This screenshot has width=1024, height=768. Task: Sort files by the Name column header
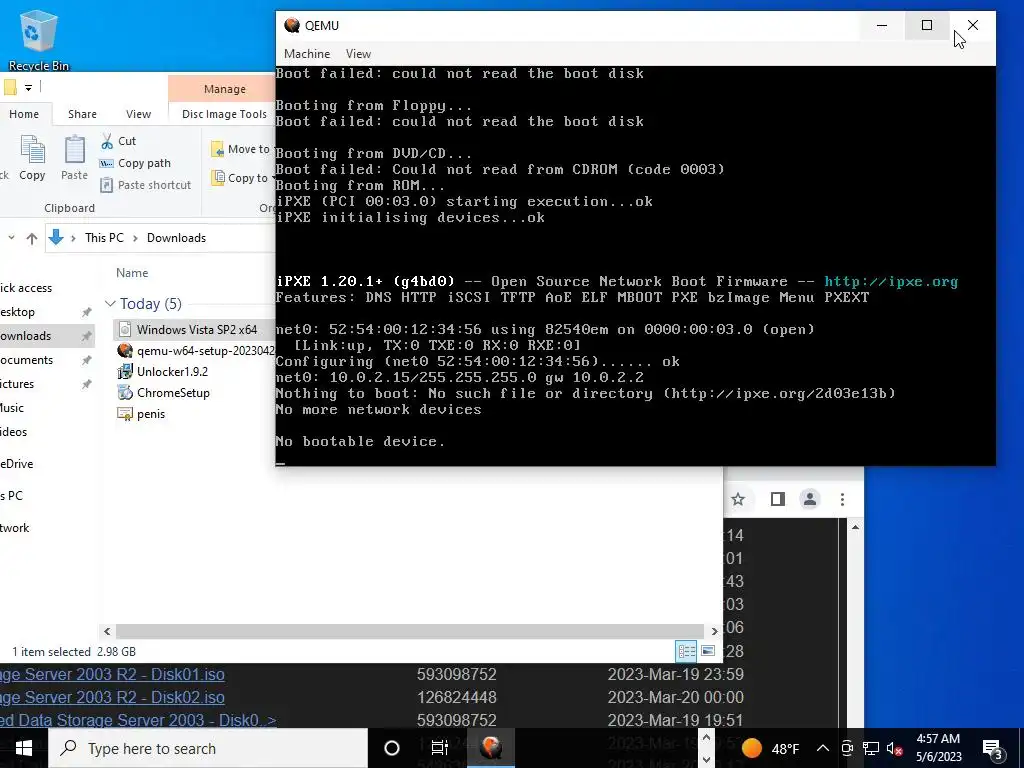click(132, 273)
